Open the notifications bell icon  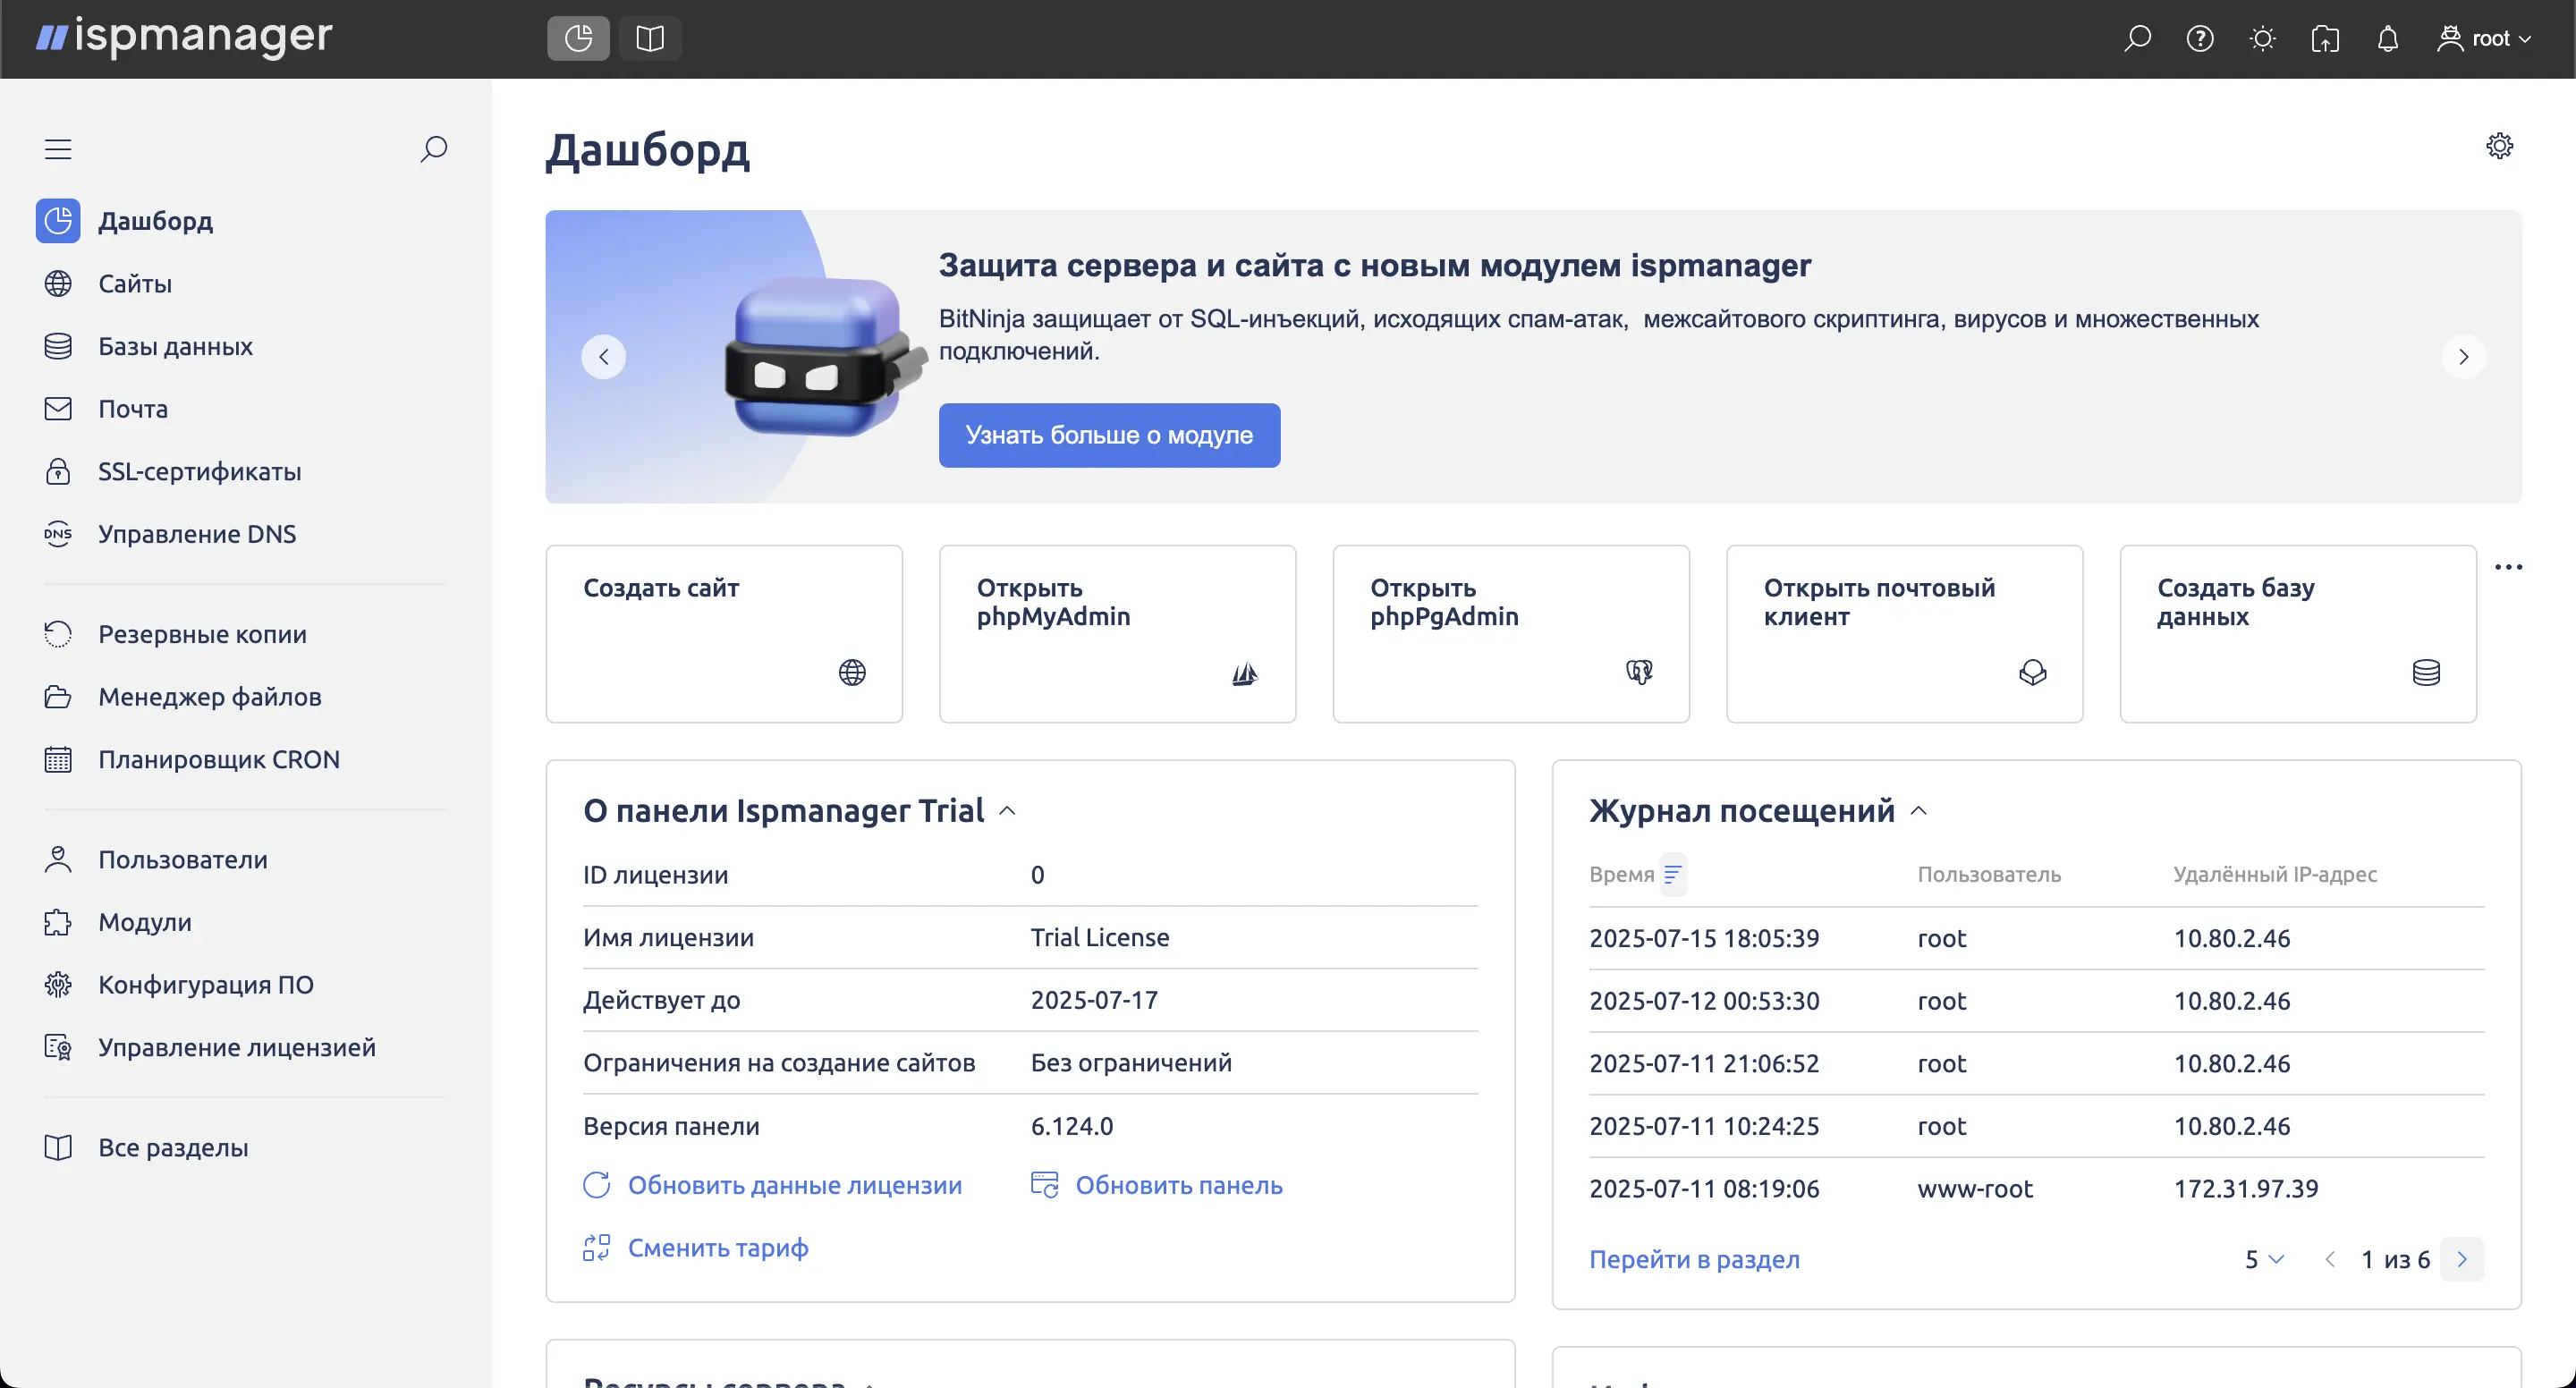click(x=2388, y=38)
